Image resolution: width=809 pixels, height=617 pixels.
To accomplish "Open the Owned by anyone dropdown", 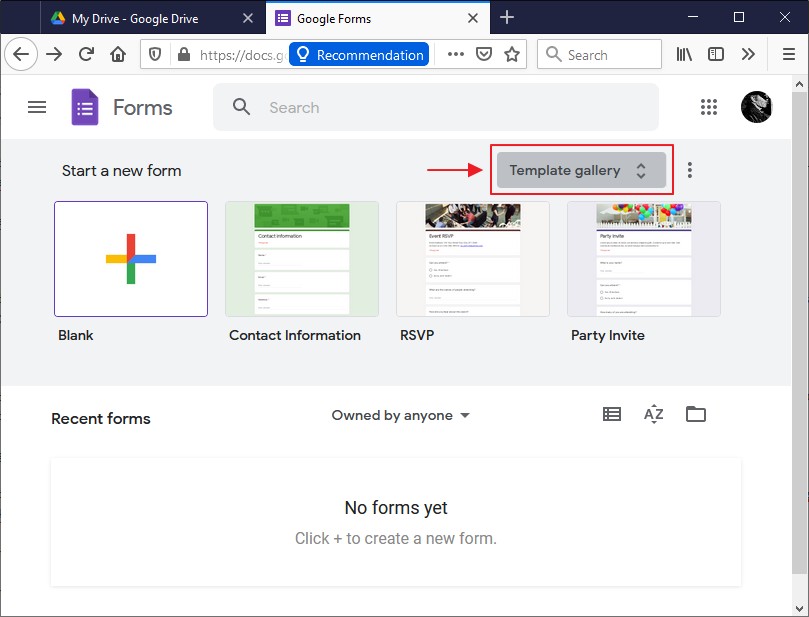I will [x=401, y=415].
